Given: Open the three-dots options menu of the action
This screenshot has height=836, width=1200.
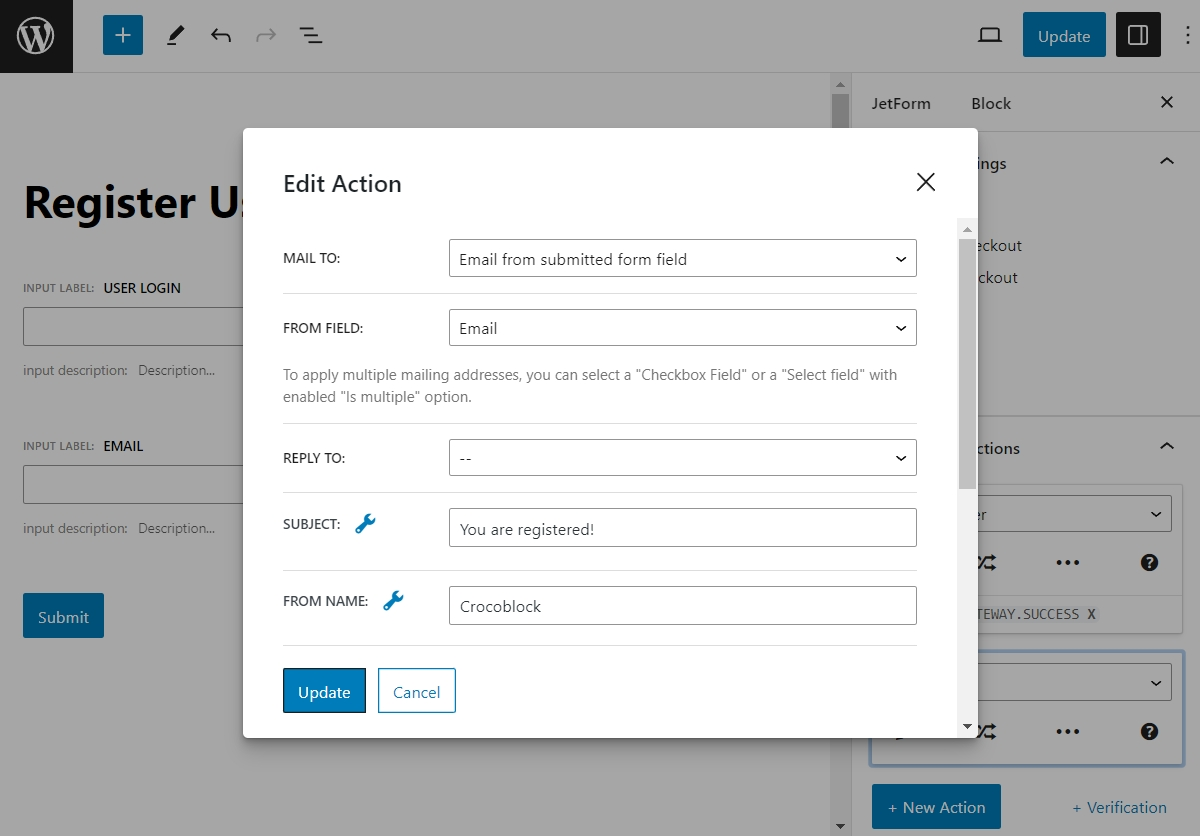Looking at the screenshot, I should pos(1067,562).
